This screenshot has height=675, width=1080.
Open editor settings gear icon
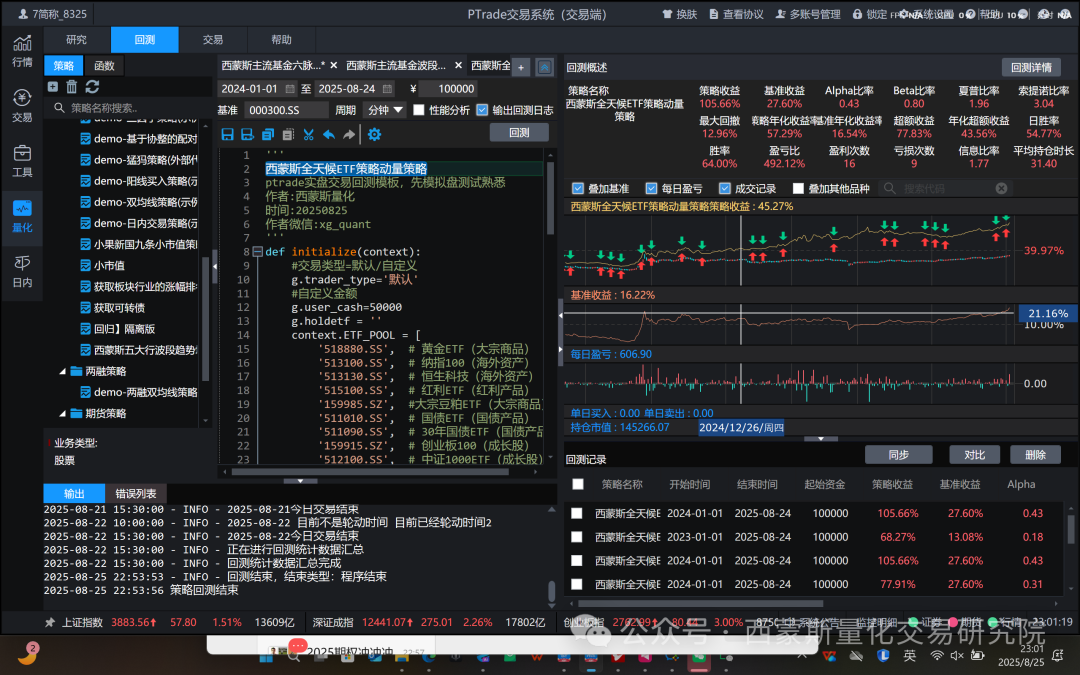pos(374,134)
